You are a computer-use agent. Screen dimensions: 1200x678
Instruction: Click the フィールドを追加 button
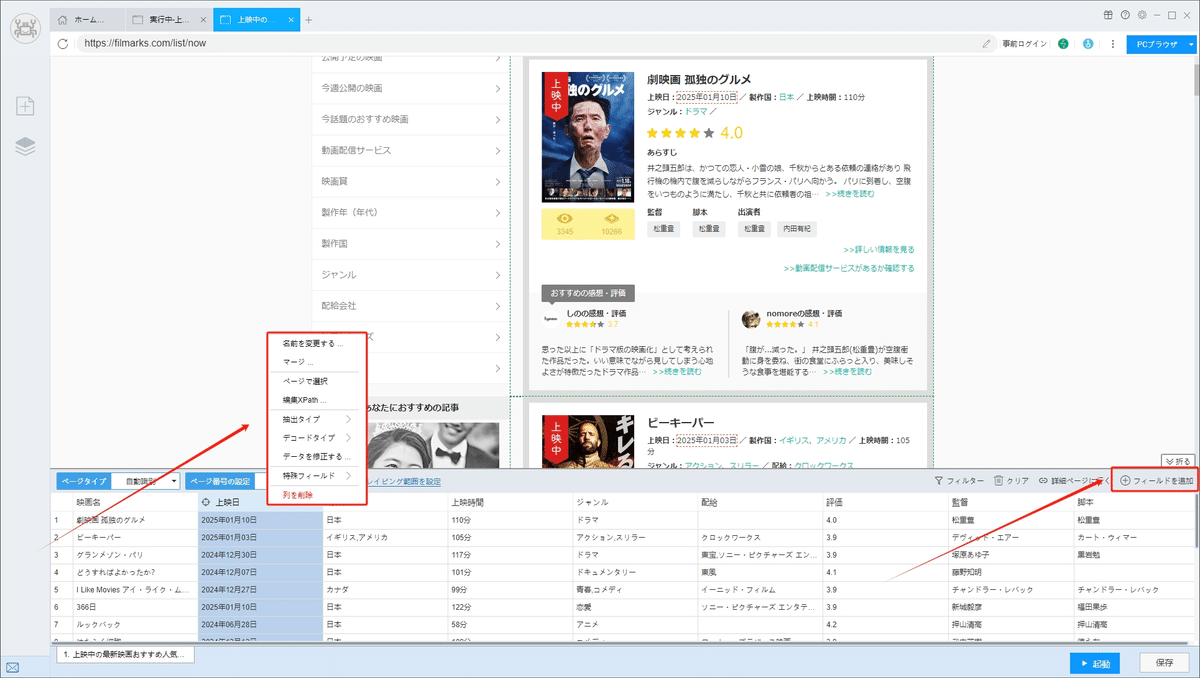(1156, 481)
